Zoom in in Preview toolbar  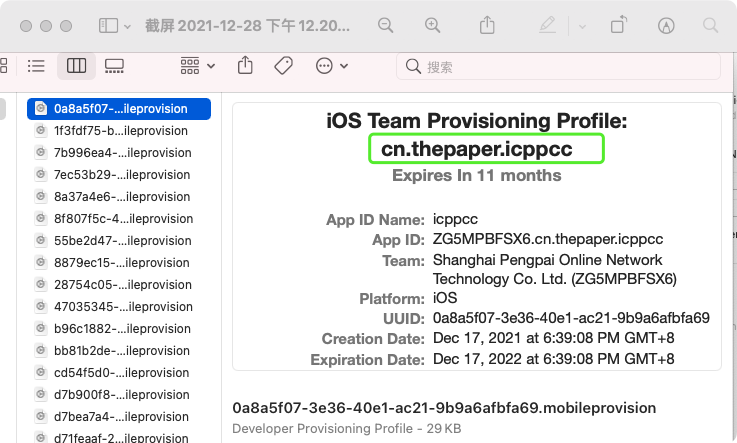(x=432, y=25)
